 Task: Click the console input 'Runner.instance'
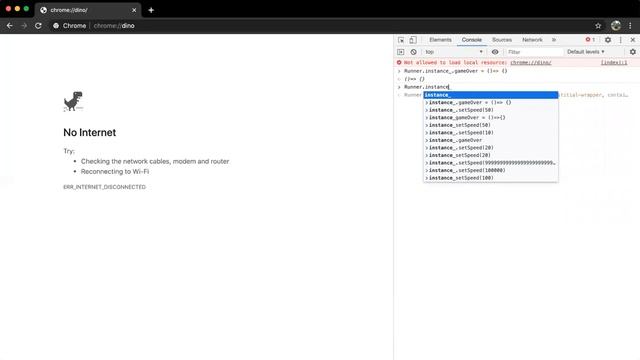(x=427, y=87)
